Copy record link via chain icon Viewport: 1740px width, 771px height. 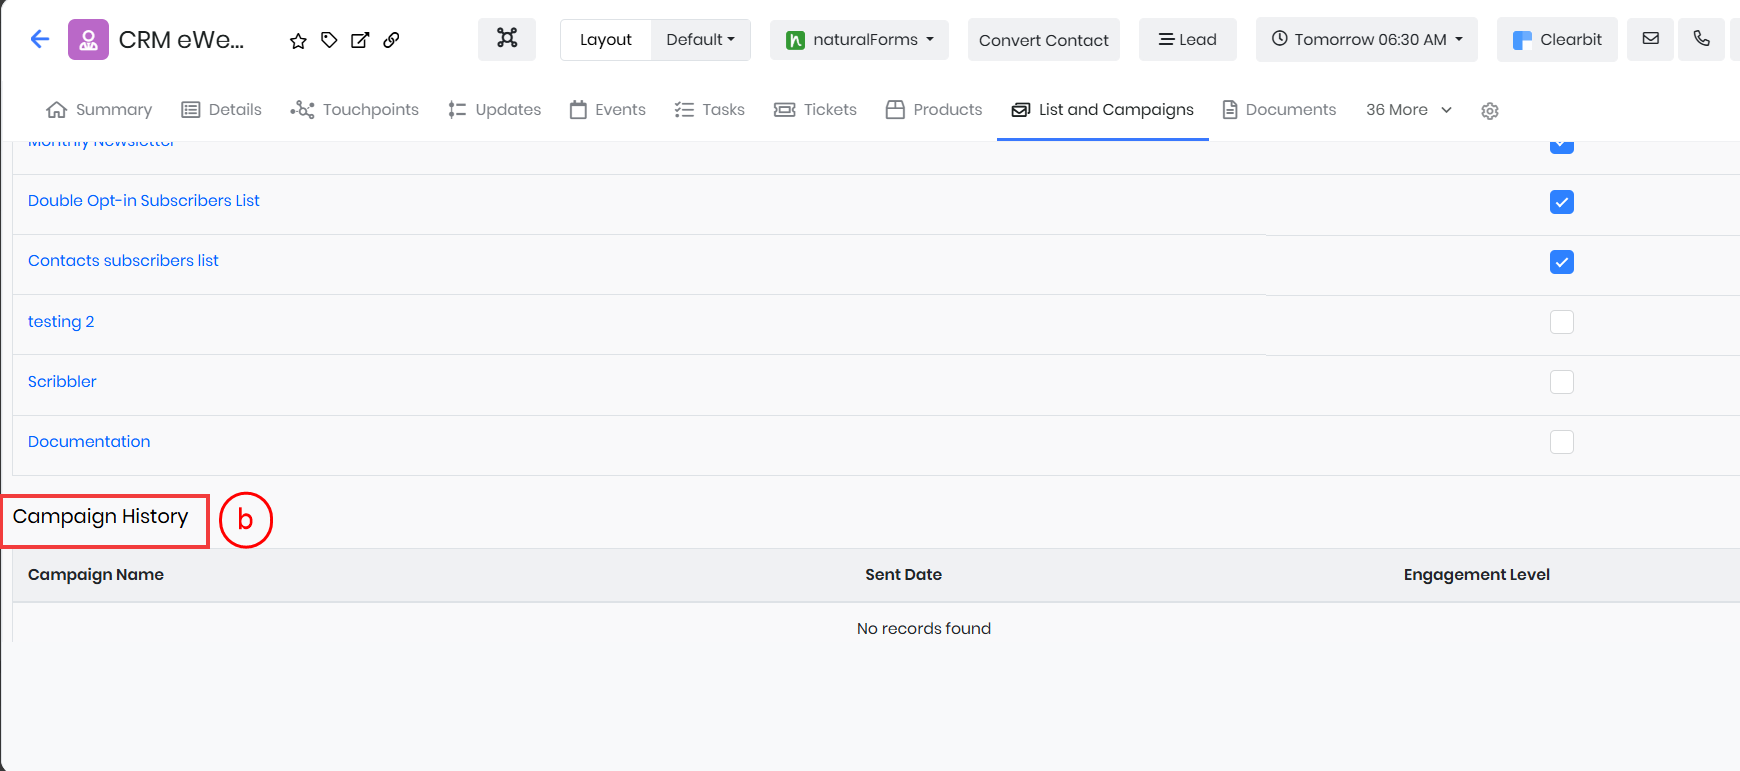(x=392, y=40)
